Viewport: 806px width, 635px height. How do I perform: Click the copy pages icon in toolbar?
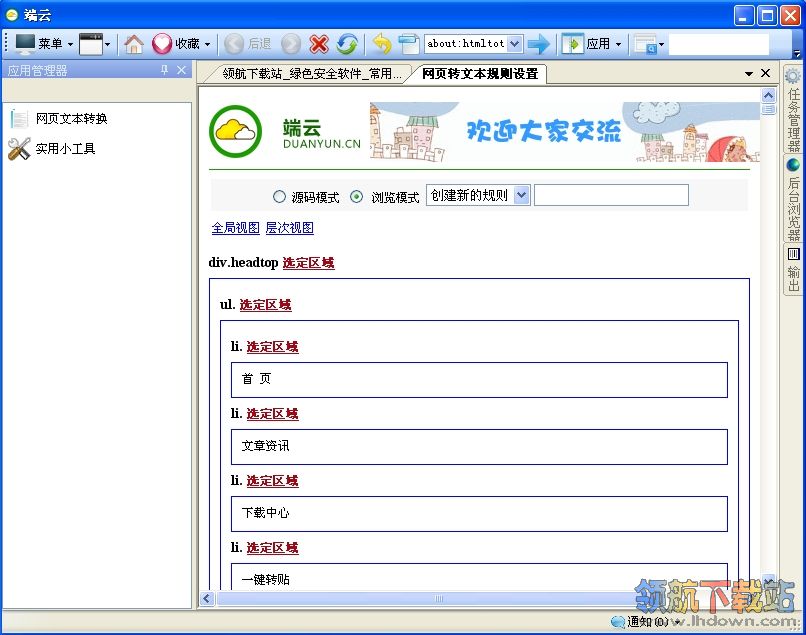[x=409, y=44]
